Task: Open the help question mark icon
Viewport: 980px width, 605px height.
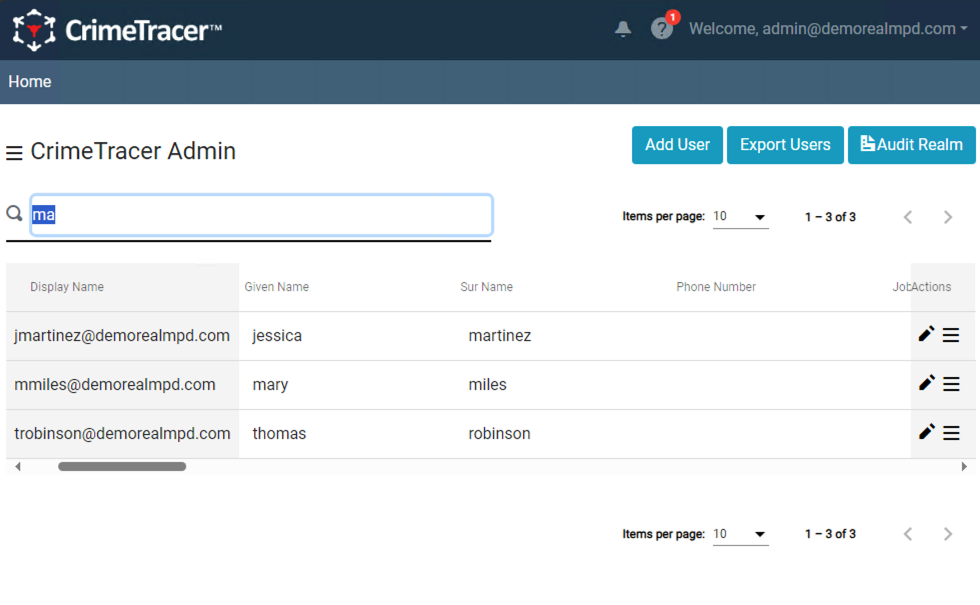Action: pyautogui.click(x=661, y=29)
